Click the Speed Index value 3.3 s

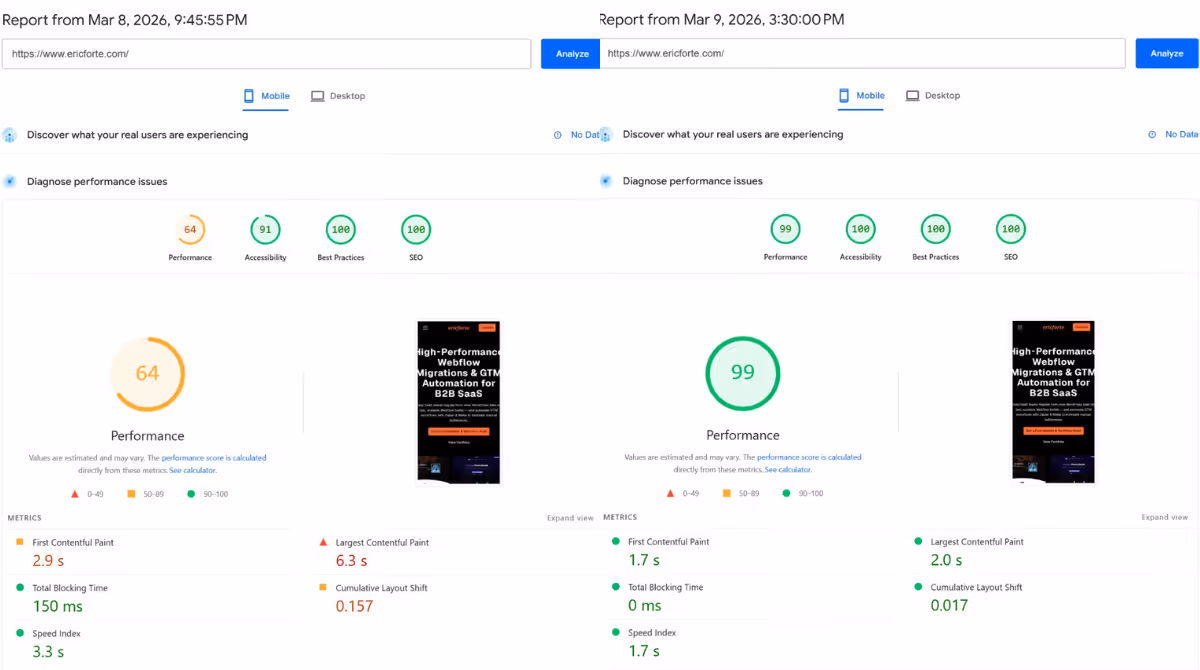coord(48,652)
